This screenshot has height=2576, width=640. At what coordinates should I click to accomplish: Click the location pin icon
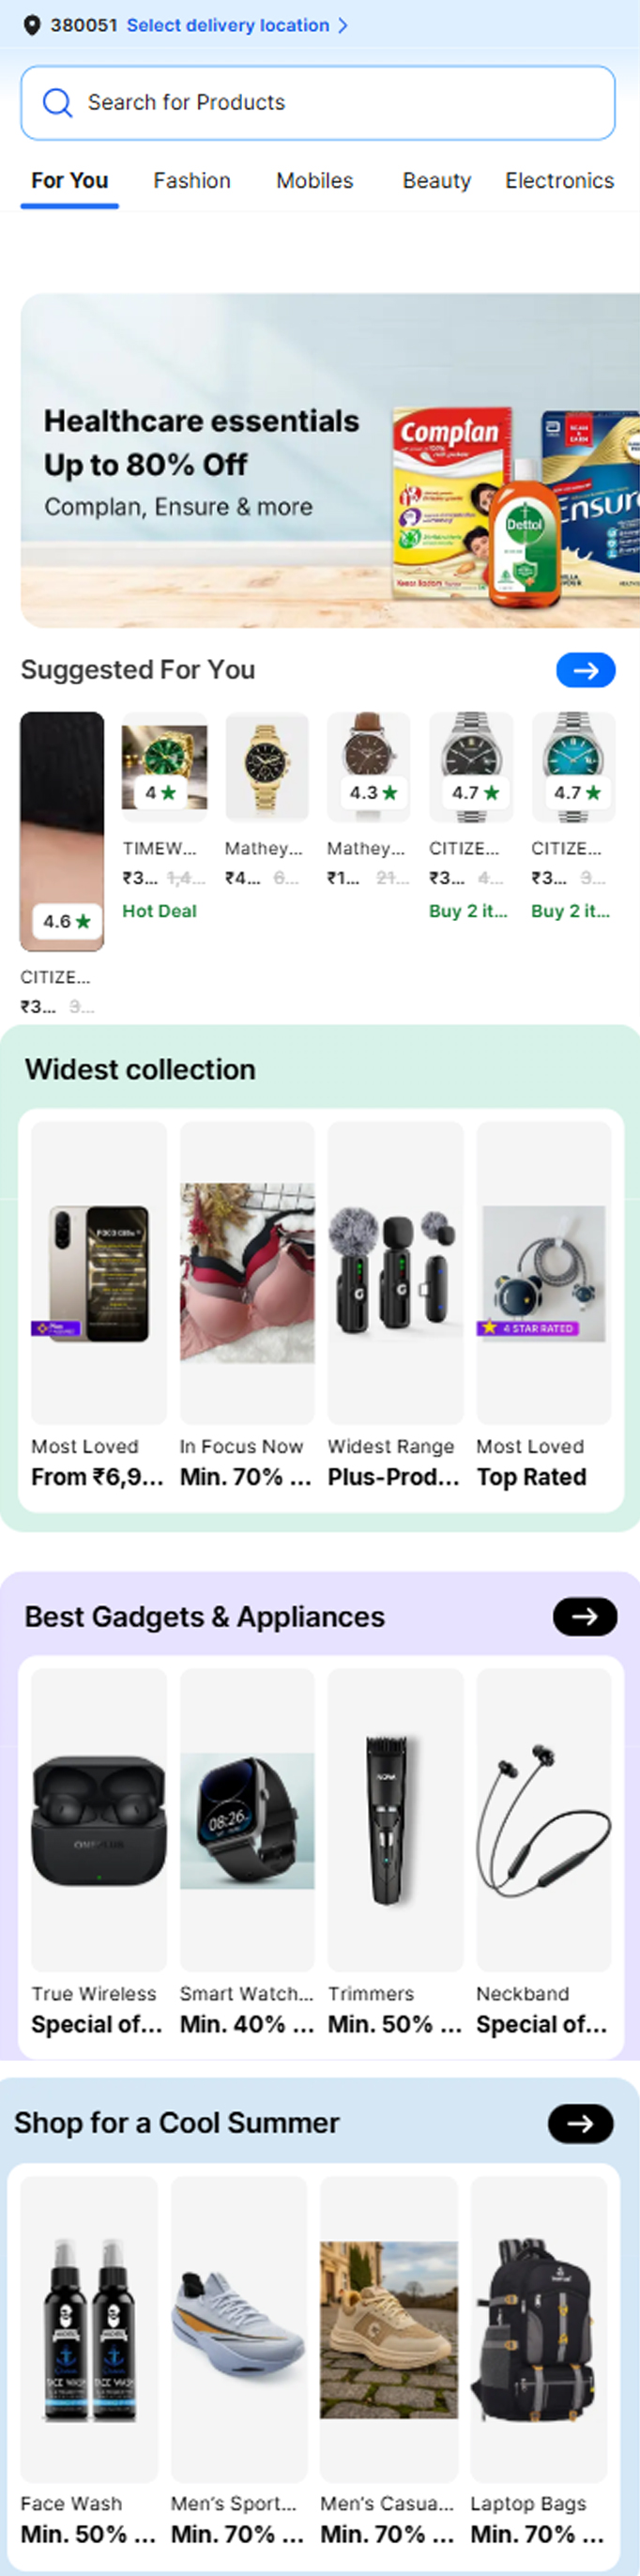[32, 25]
